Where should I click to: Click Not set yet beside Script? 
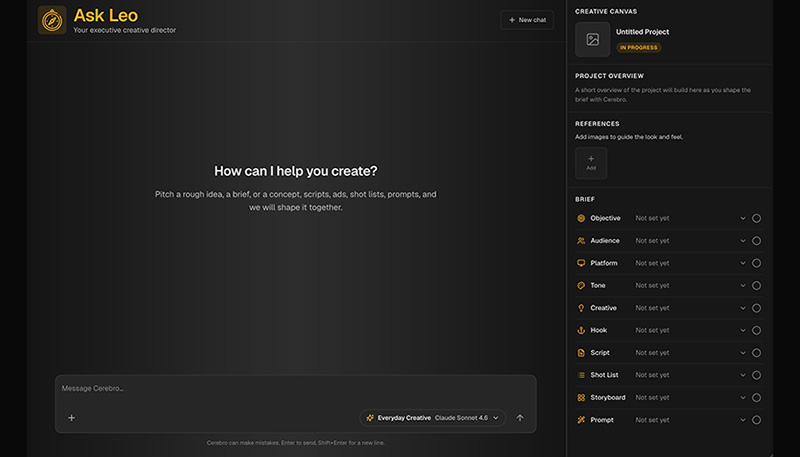coord(652,353)
